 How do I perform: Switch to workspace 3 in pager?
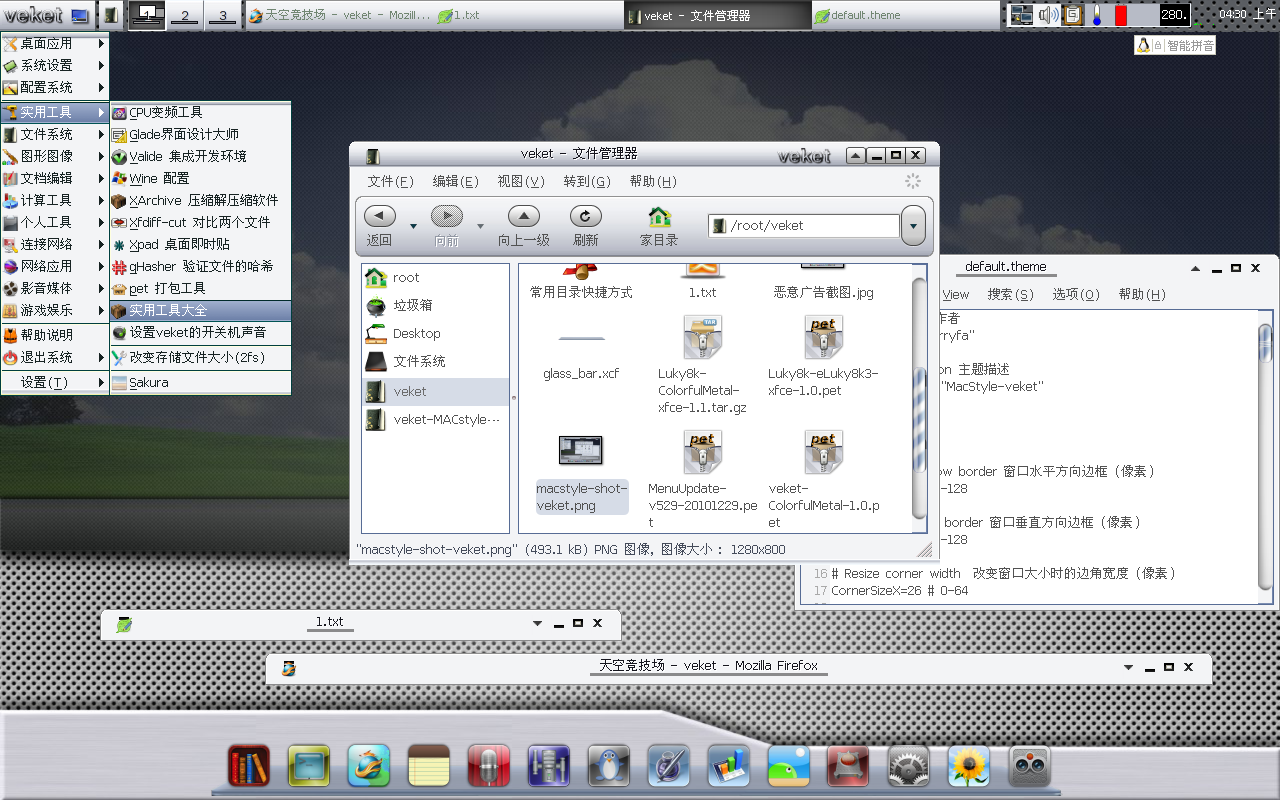(x=222, y=15)
